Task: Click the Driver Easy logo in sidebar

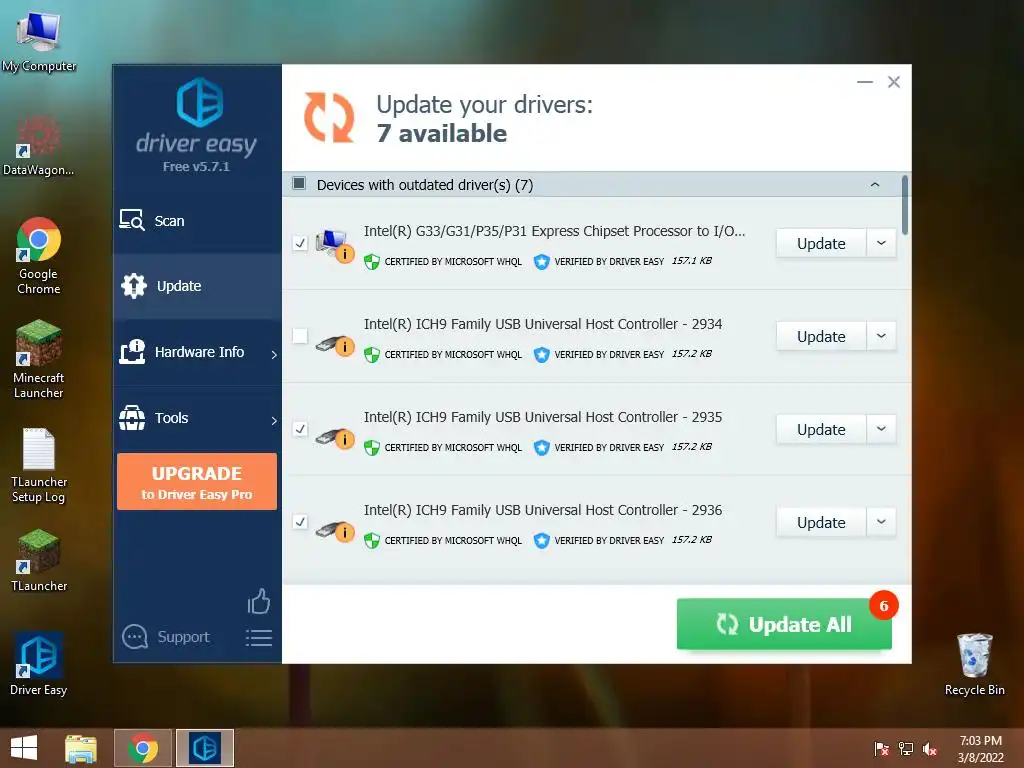Action: (x=199, y=103)
